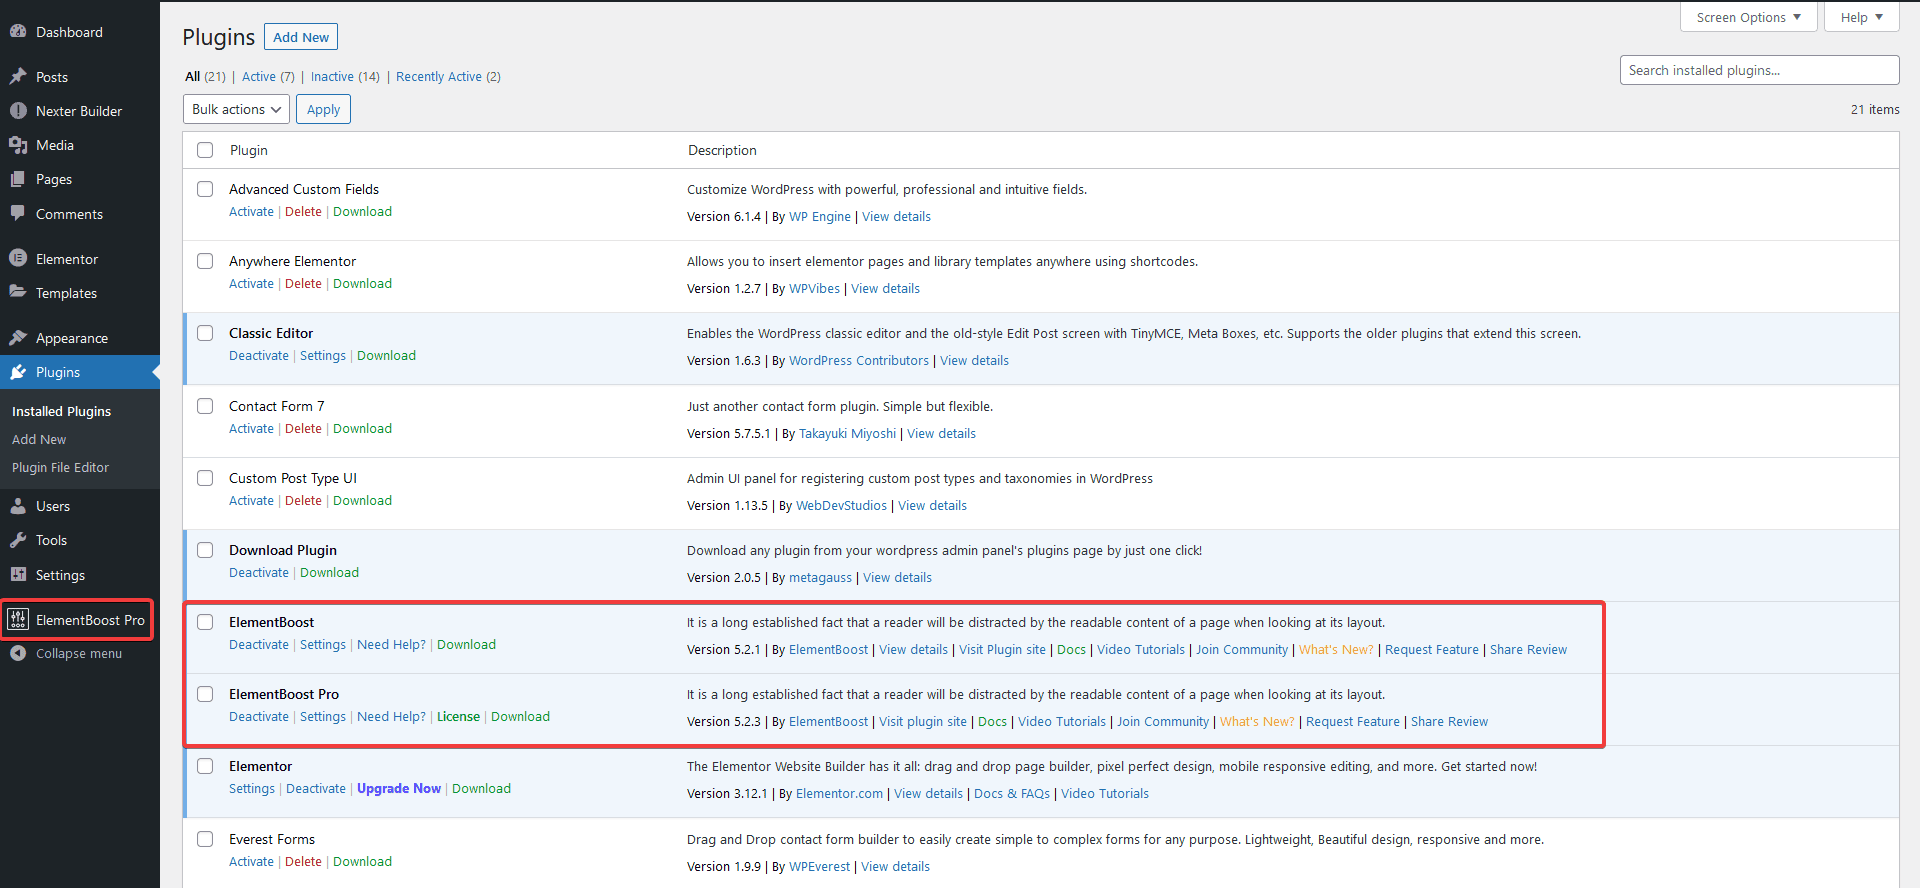This screenshot has height=888, width=1920.
Task: Check the Everest Forms checkbox
Action: tap(205, 839)
